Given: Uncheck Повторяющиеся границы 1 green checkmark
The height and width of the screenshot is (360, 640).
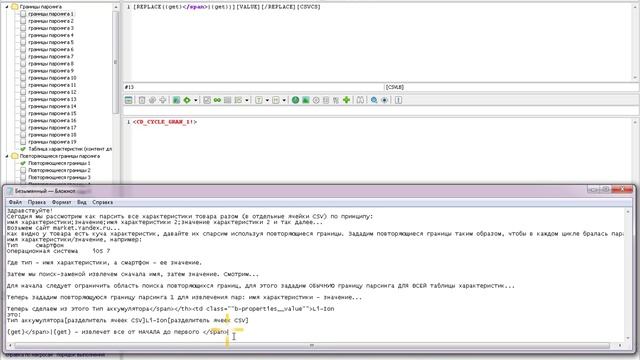Looking at the screenshot, I should coord(23,163).
